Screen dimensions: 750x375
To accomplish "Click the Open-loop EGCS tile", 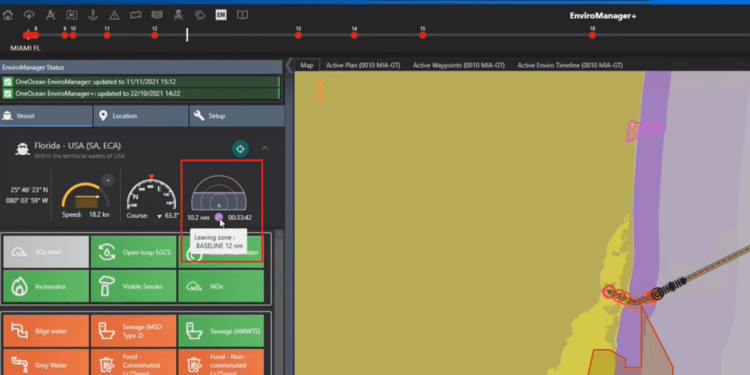I will 133,252.
